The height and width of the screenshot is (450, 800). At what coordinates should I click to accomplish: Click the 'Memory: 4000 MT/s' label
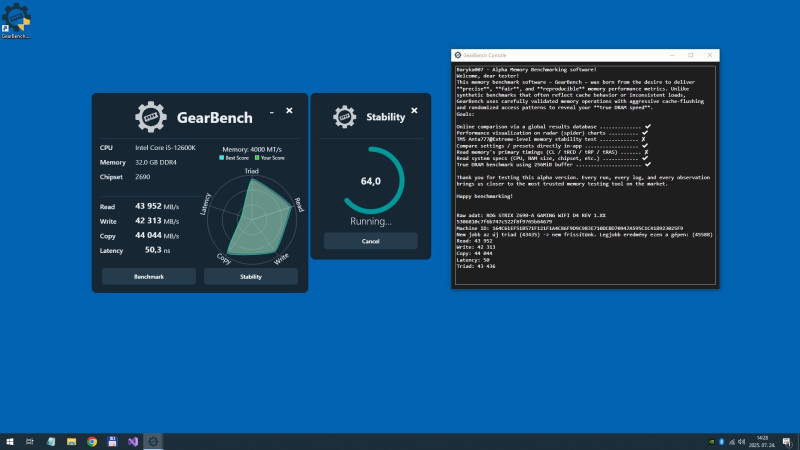252,149
